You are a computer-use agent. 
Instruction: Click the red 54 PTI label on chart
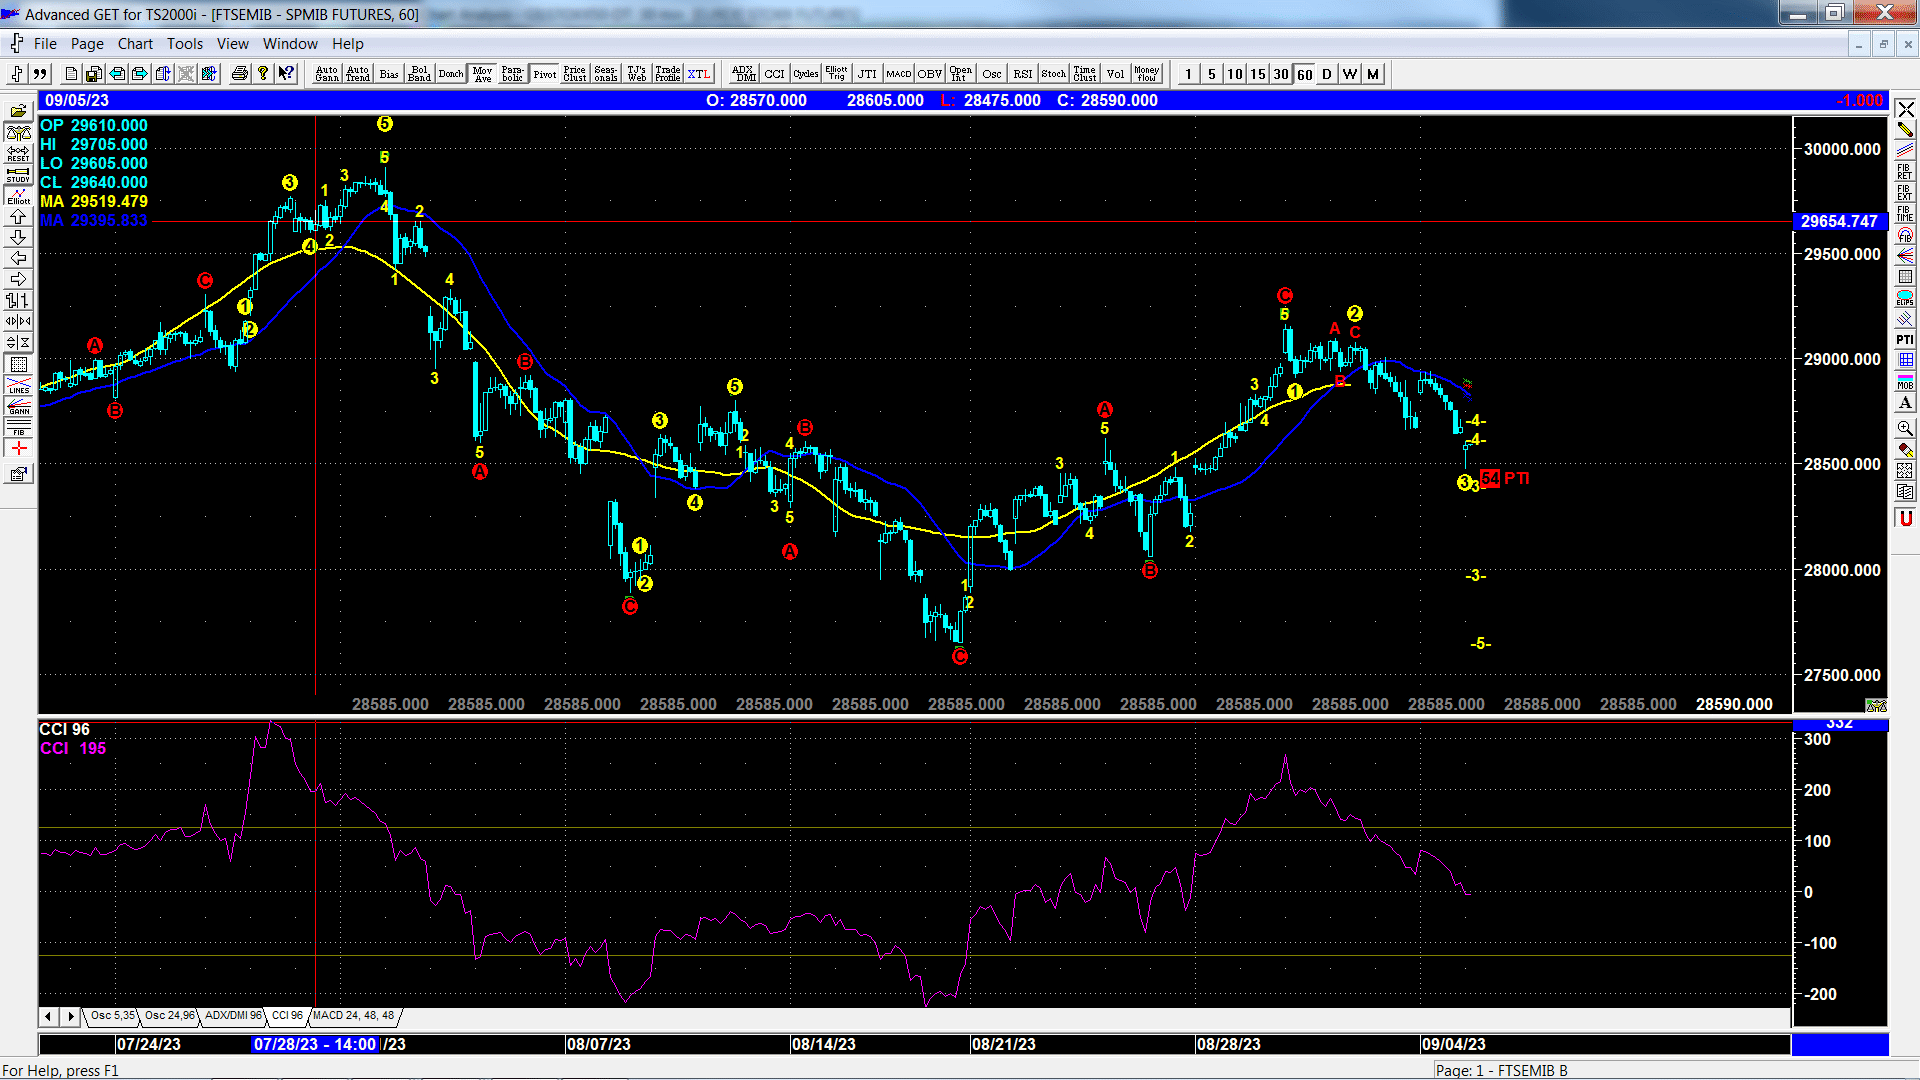[1504, 478]
